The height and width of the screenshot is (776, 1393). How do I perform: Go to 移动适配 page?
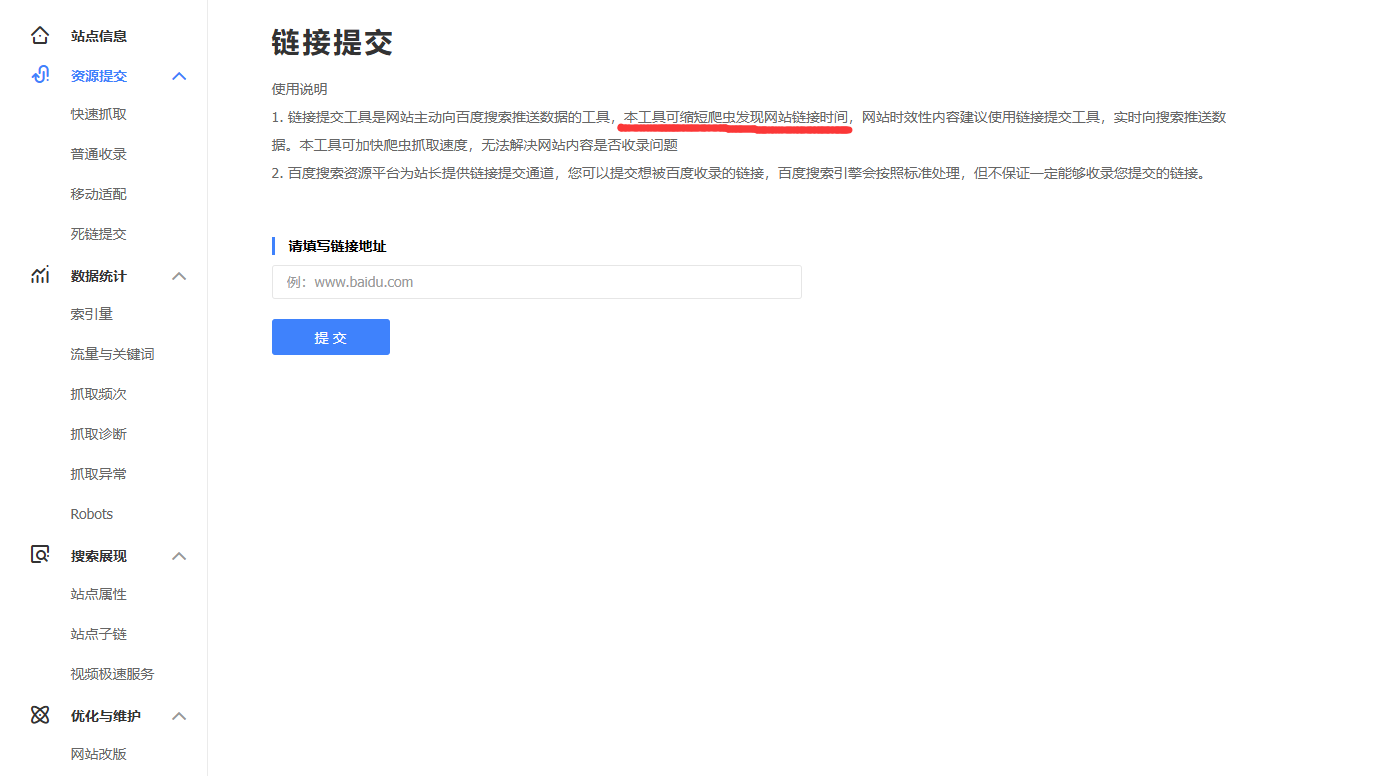(99, 194)
